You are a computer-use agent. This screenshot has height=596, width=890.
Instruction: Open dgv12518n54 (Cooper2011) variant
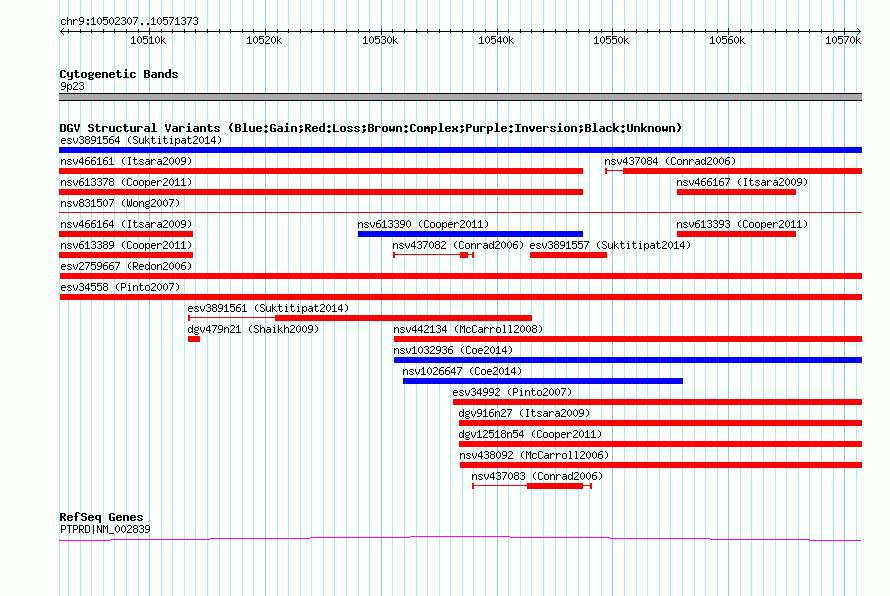[x=530, y=434]
